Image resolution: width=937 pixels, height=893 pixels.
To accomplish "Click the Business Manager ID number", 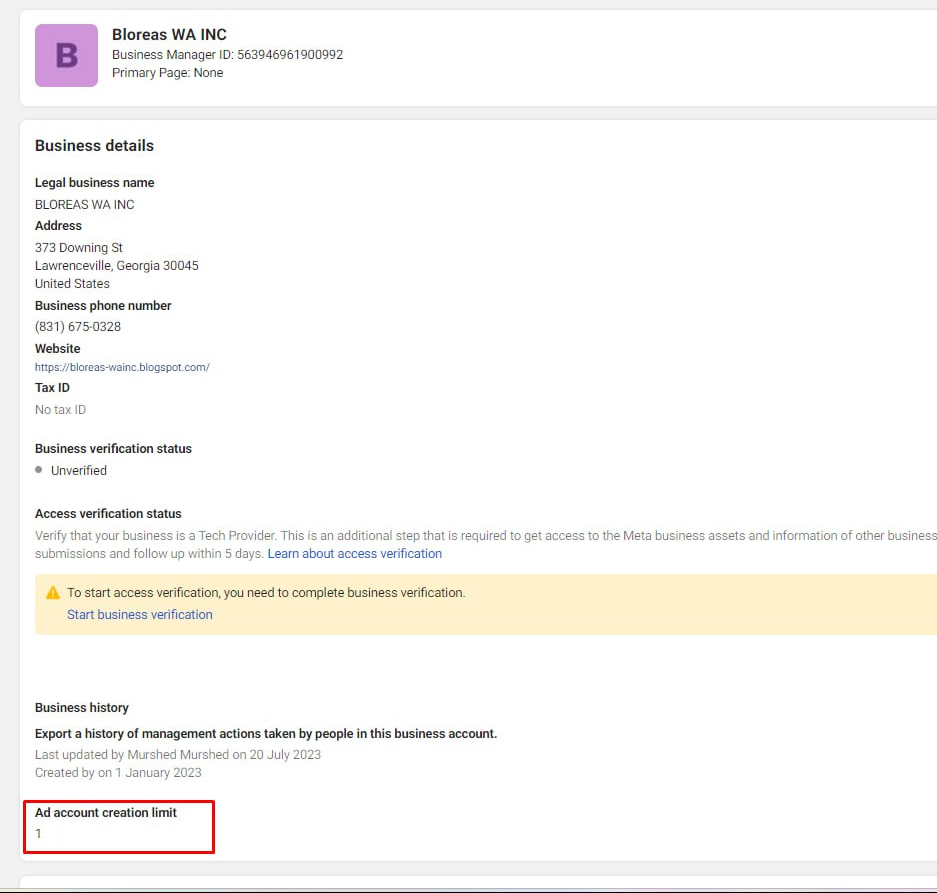I will click(290, 54).
